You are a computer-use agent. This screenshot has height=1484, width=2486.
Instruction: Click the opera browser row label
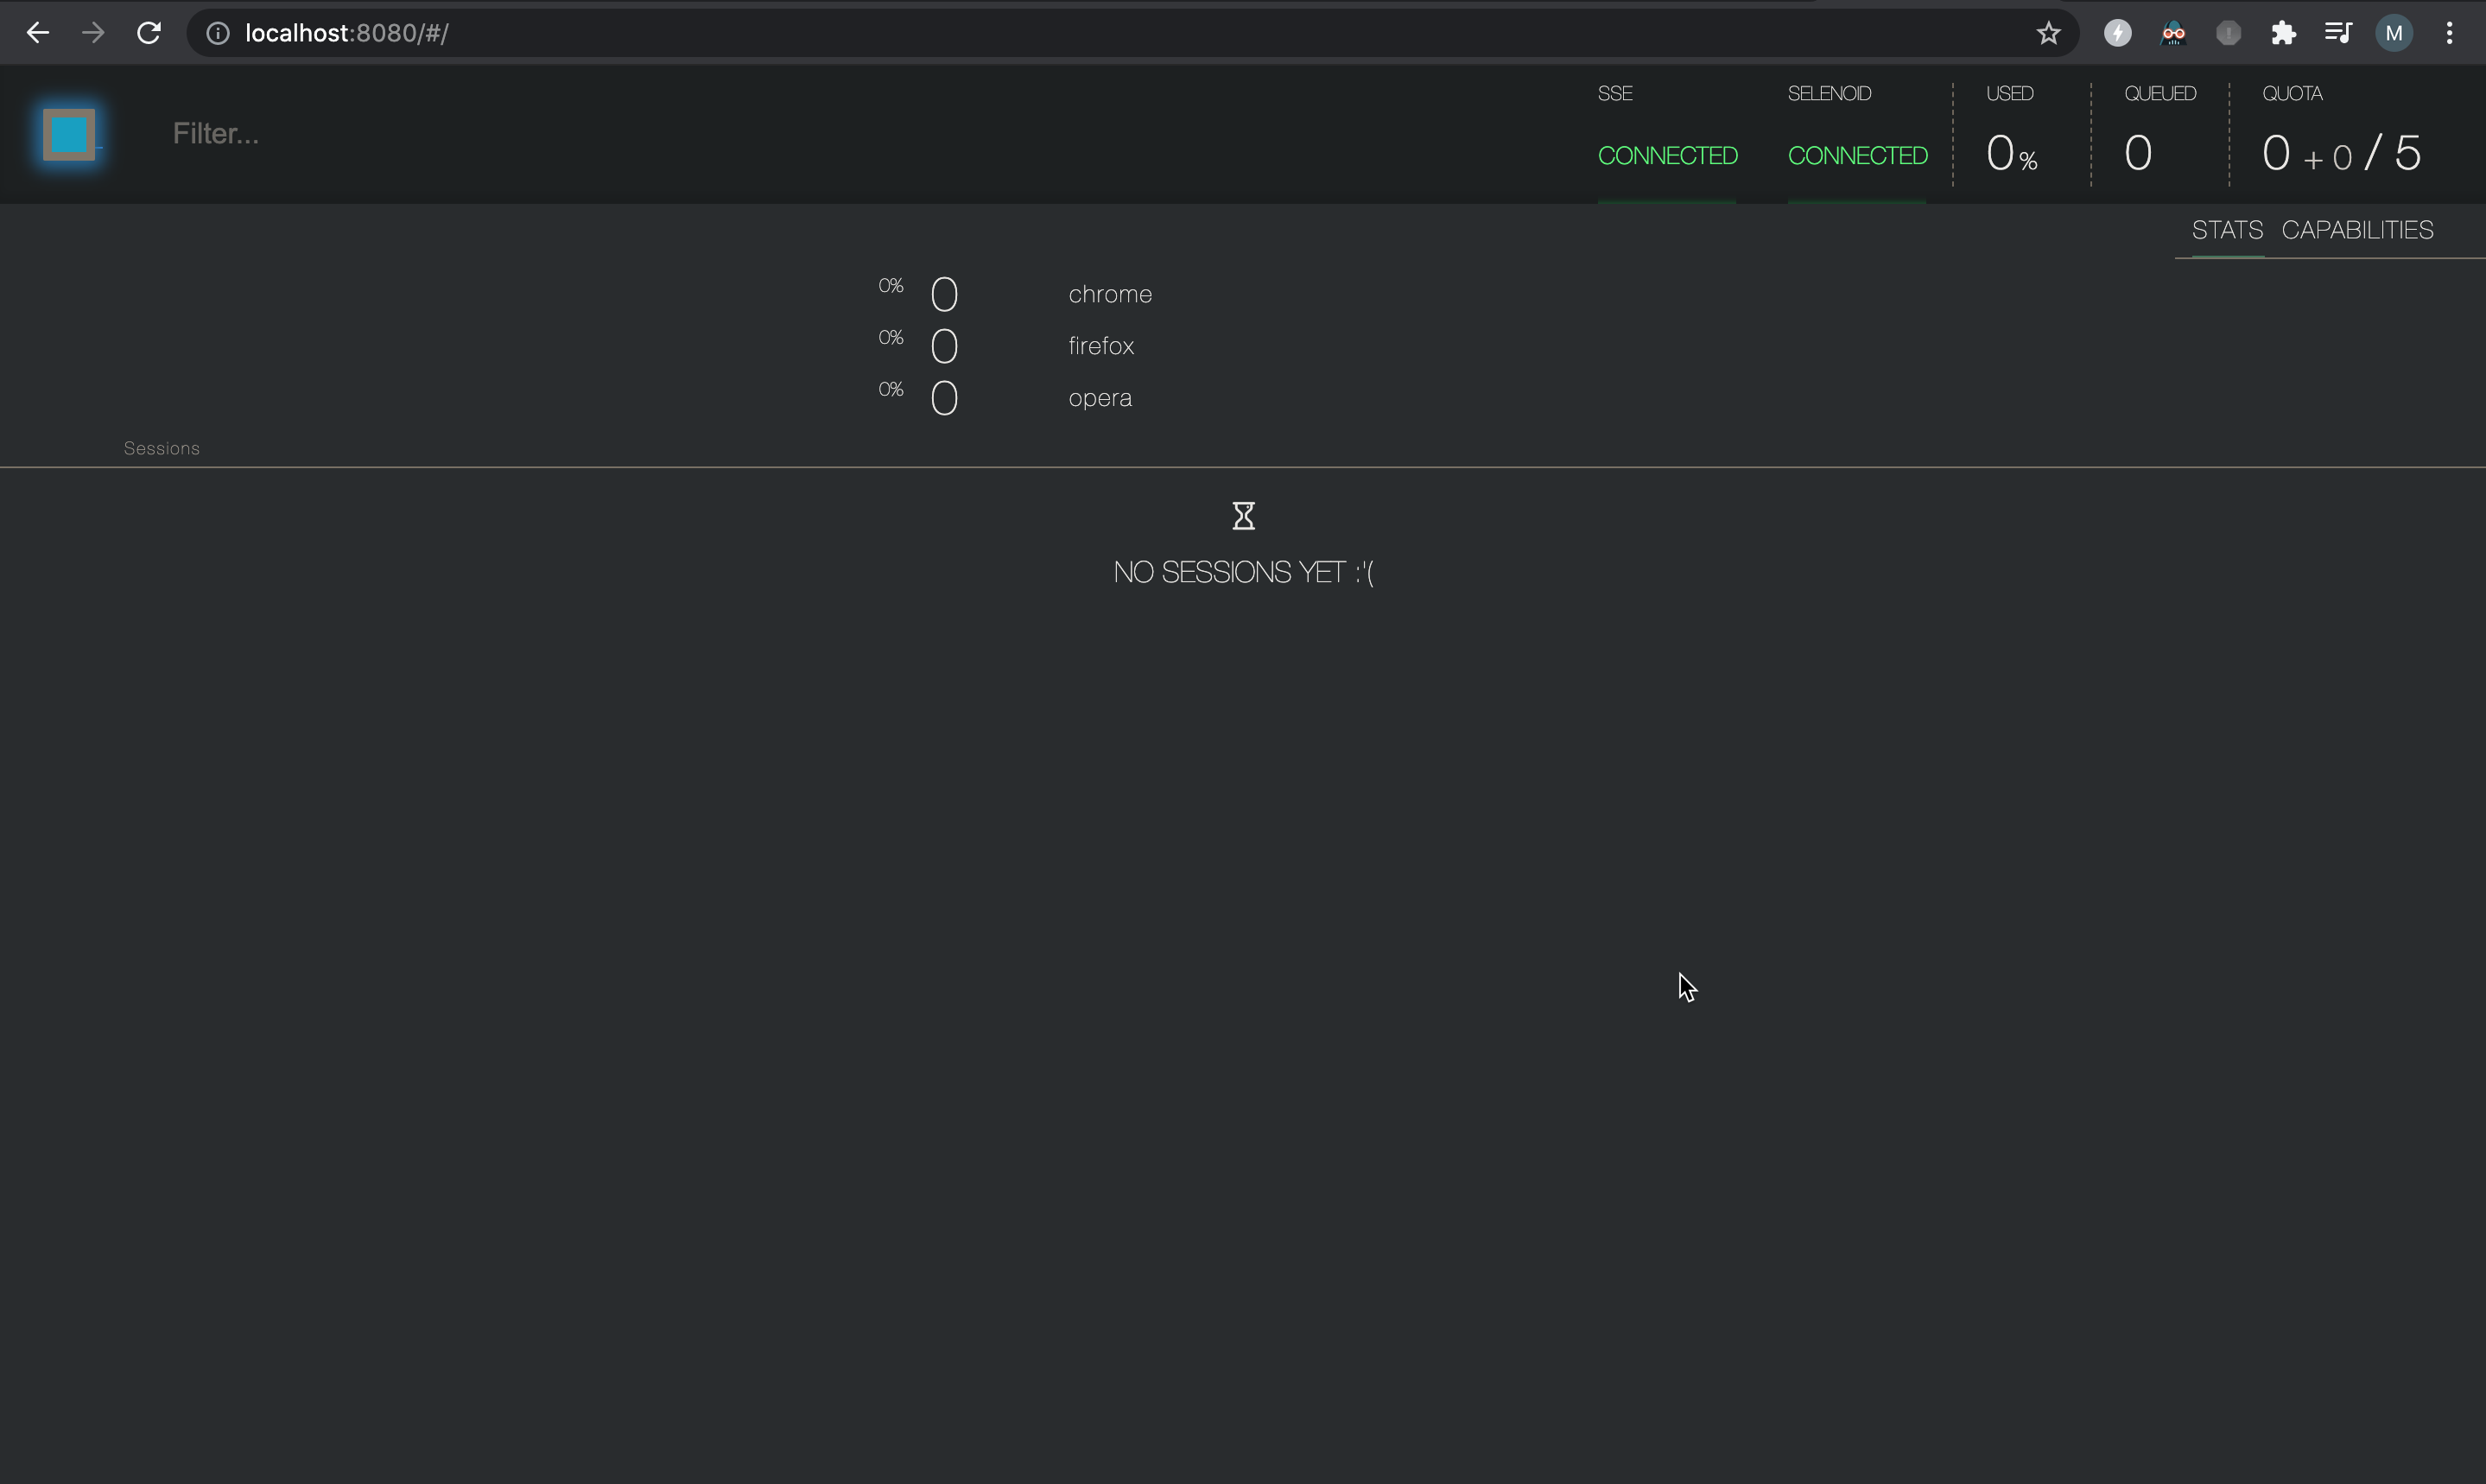point(1100,398)
